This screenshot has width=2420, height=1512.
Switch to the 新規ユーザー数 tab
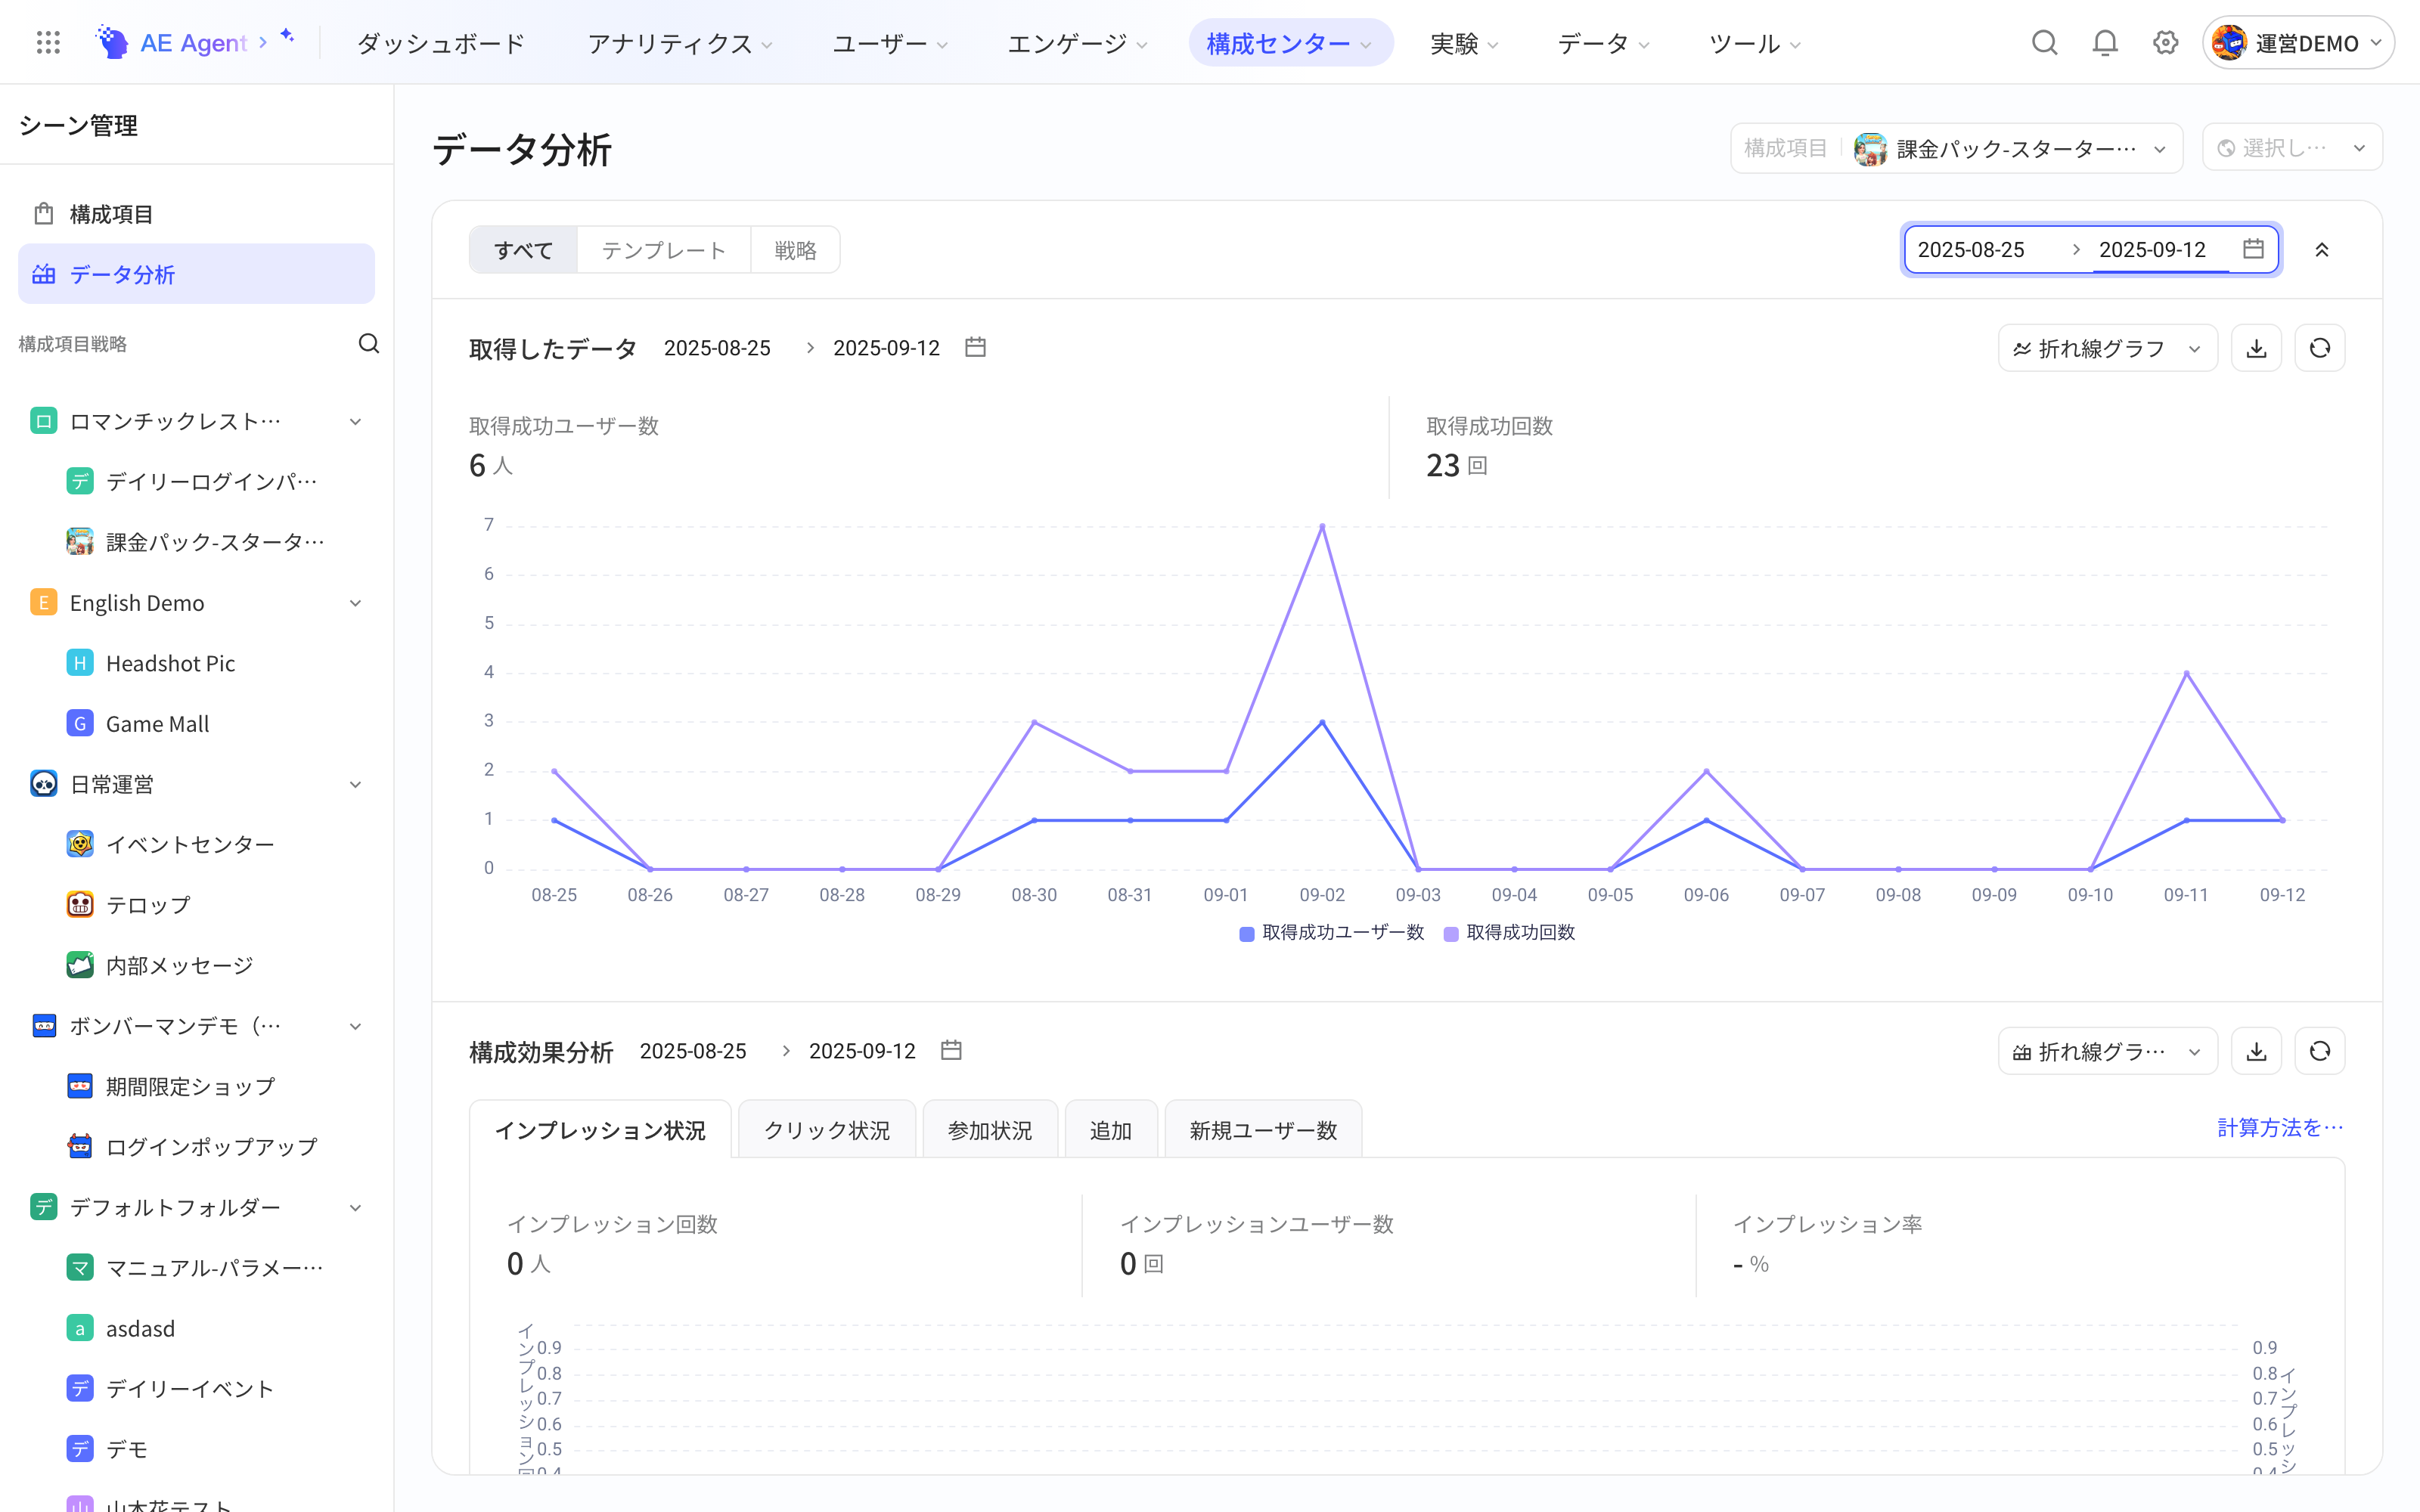[1263, 1130]
